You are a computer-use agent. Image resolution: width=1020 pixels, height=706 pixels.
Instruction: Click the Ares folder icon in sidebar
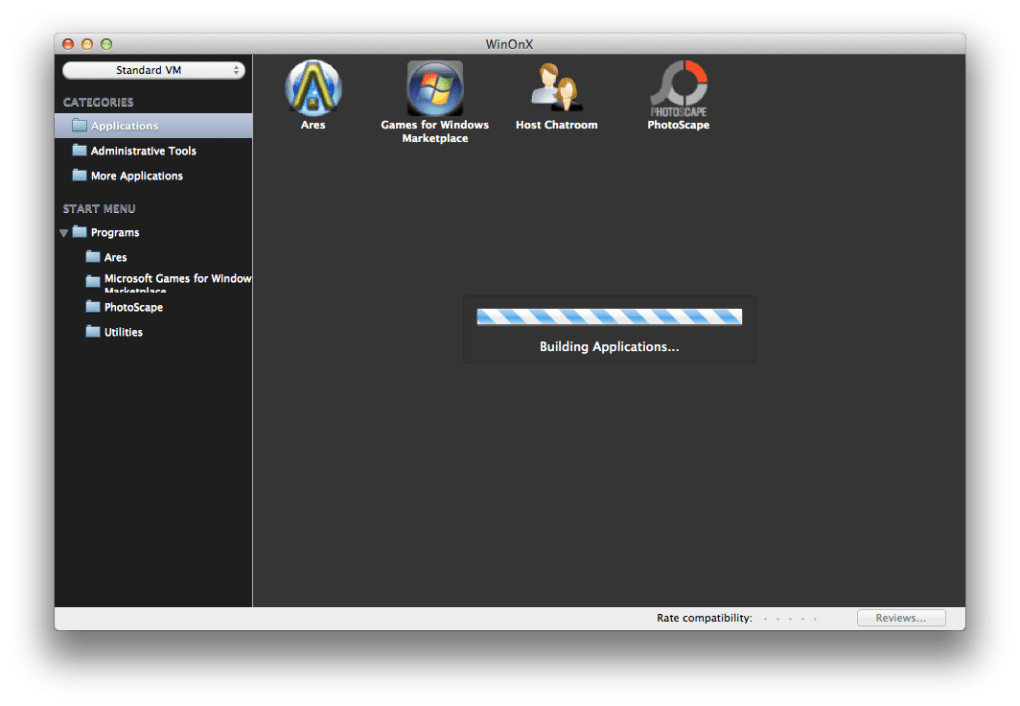93,256
